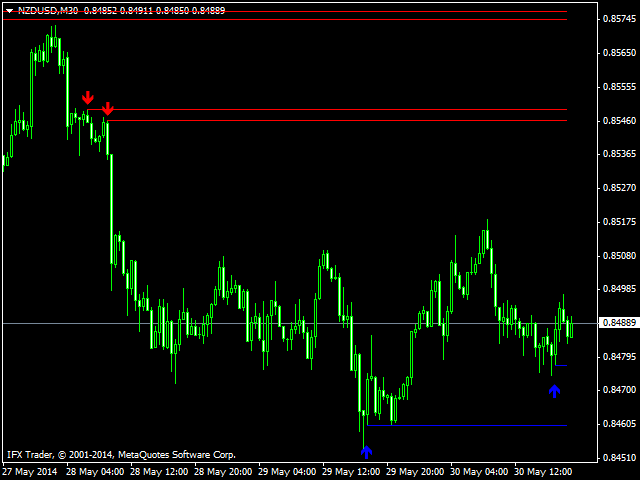Click the 0.85460 price axis label
Image resolution: width=640 pixels, height=480 pixels.
[619, 120]
